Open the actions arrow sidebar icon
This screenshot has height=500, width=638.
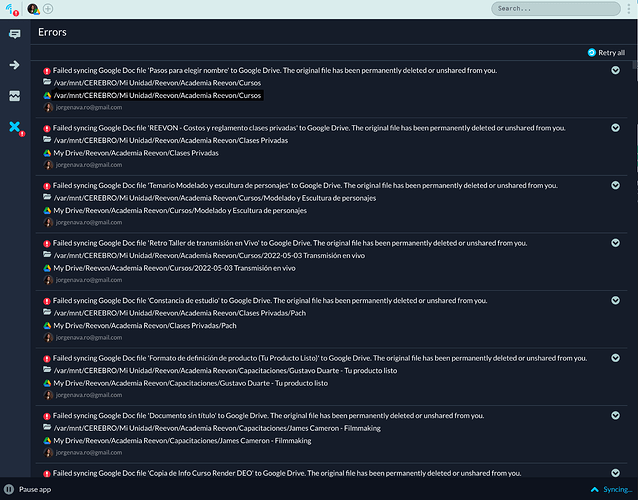tap(15, 65)
